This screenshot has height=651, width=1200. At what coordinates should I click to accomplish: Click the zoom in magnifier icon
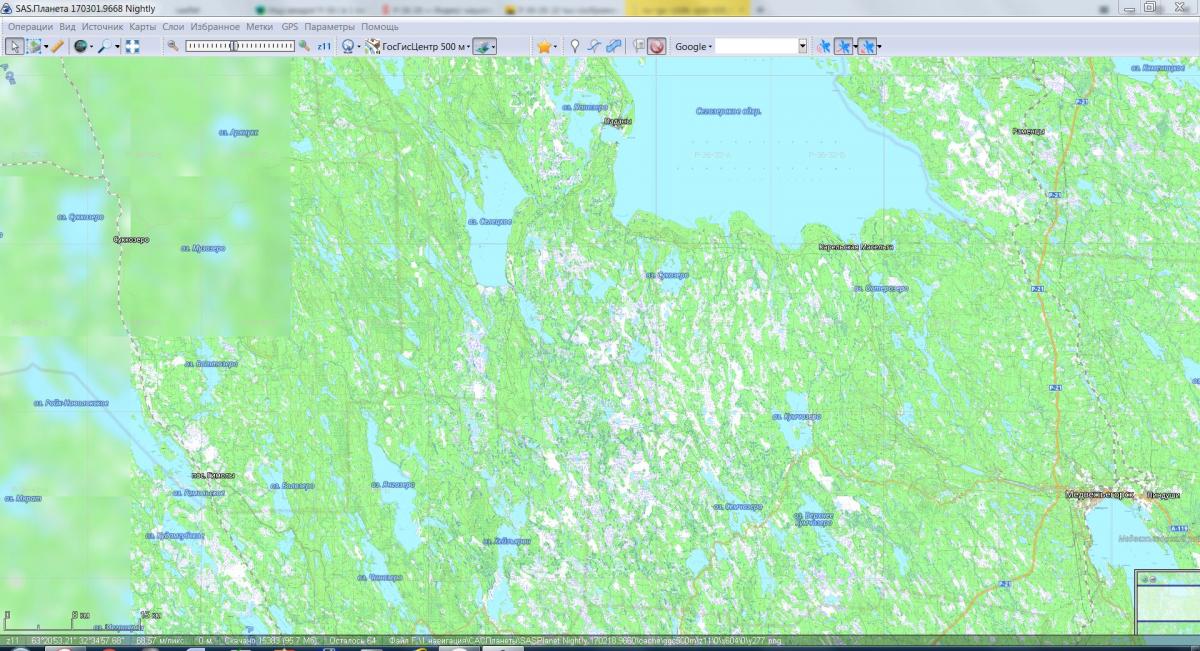coord(304,46)
